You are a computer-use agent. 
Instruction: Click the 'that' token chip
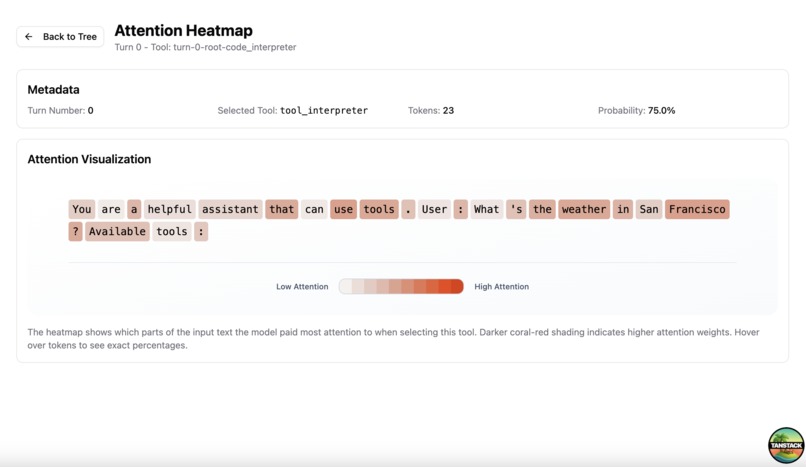click(282, 209)
